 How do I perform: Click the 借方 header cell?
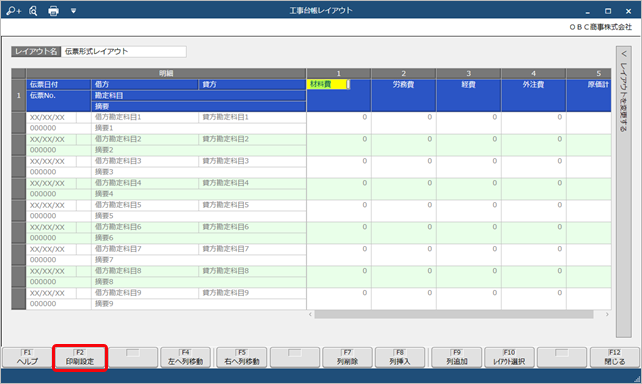tap(145, 84)
